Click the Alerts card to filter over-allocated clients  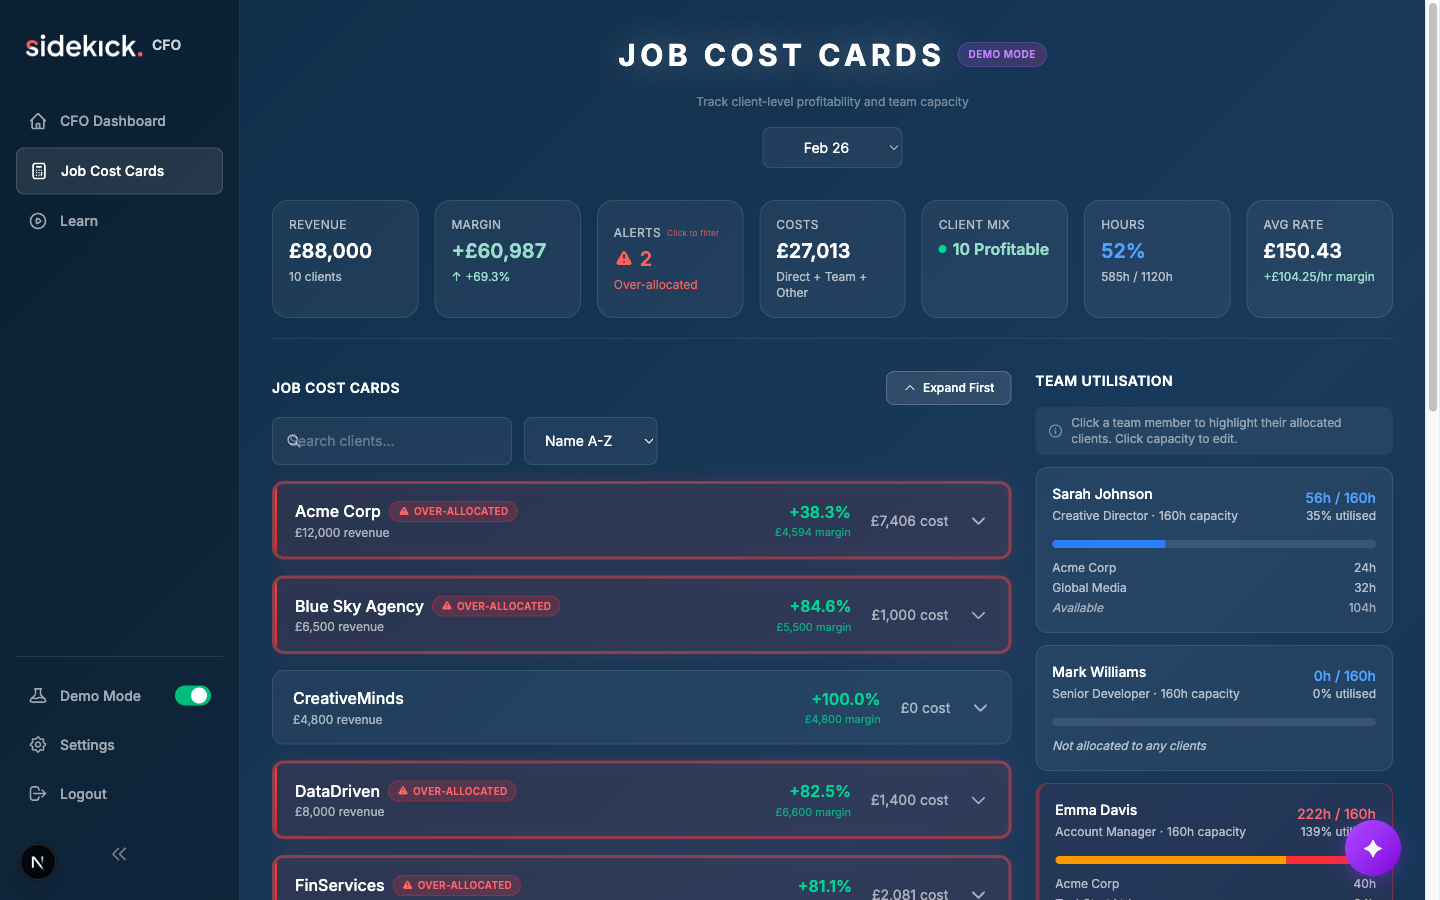tap(670, 259)
